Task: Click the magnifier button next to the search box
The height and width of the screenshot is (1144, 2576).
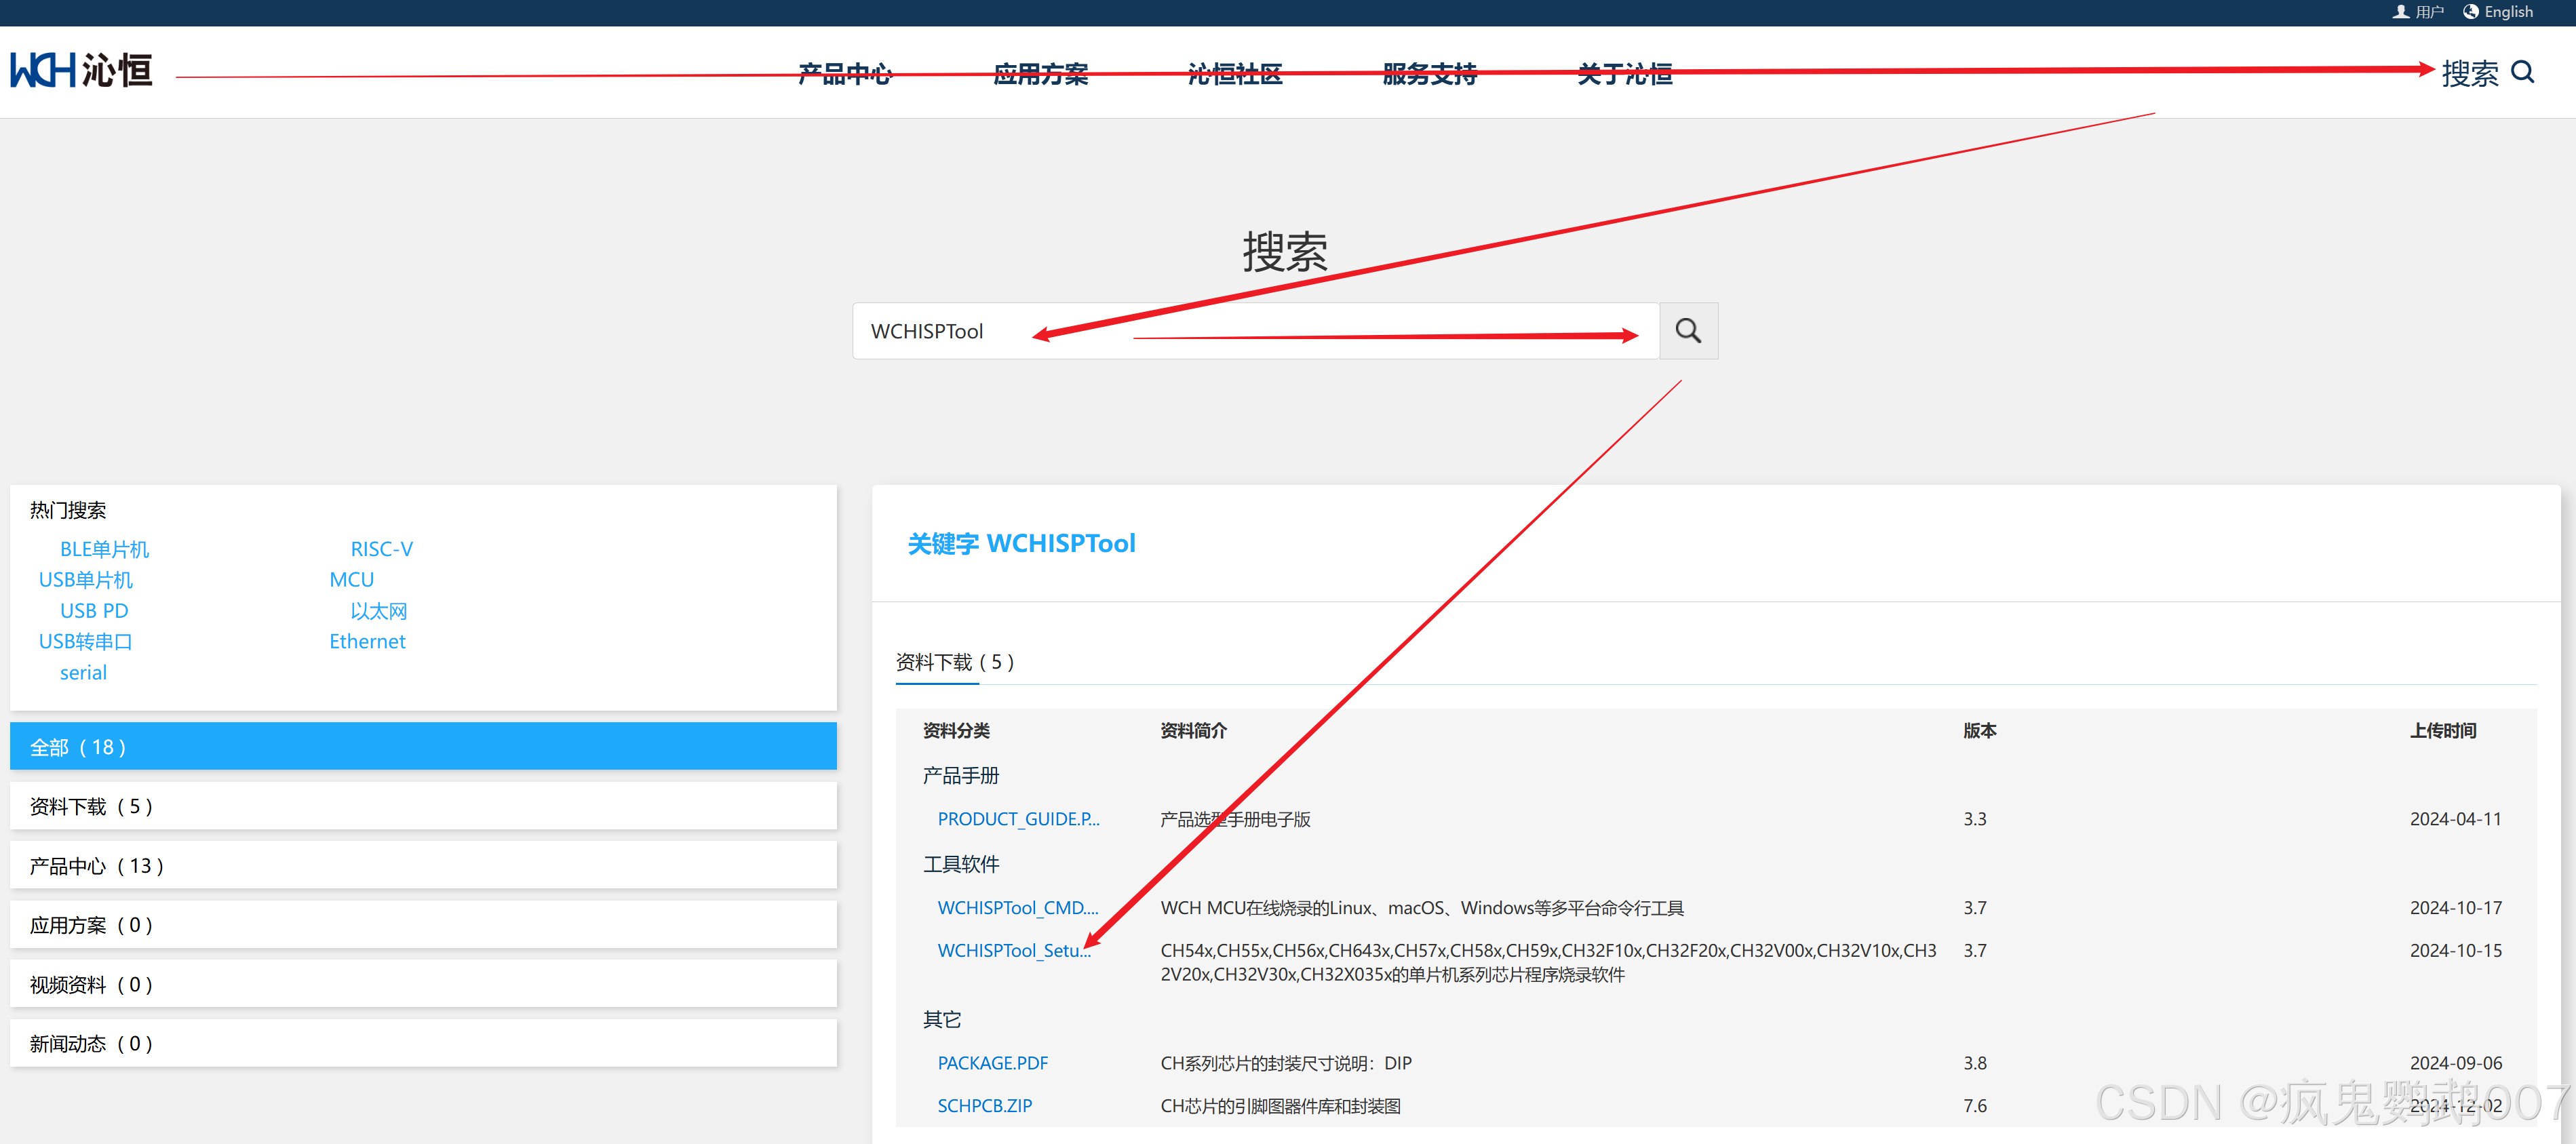Action: [1688, 330]
